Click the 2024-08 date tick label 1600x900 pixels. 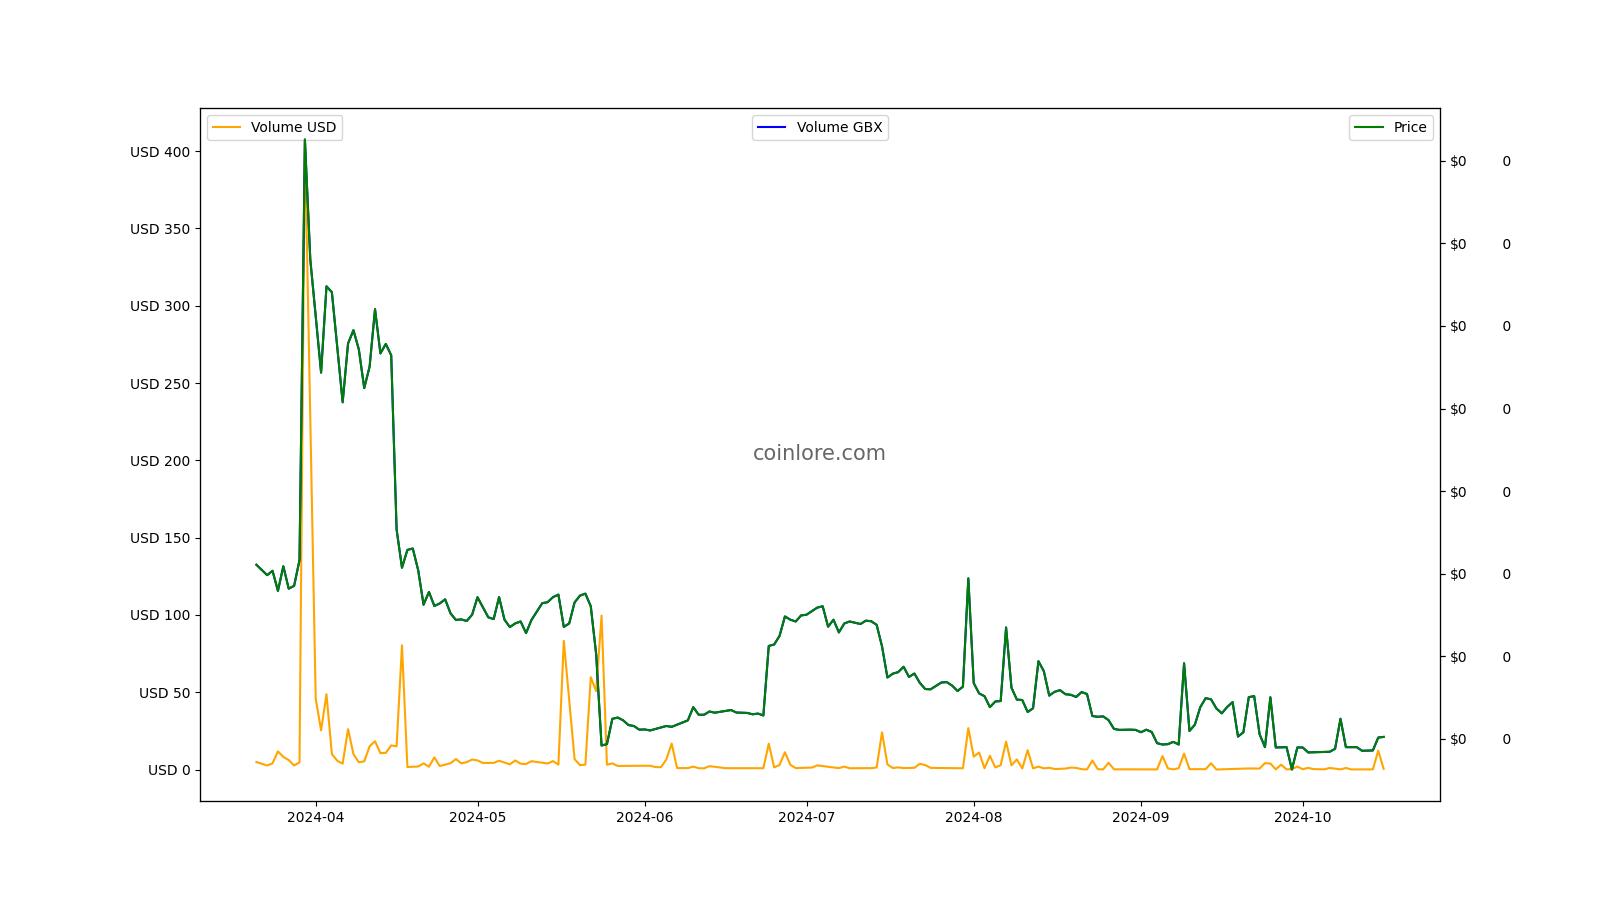pos(974,817)
